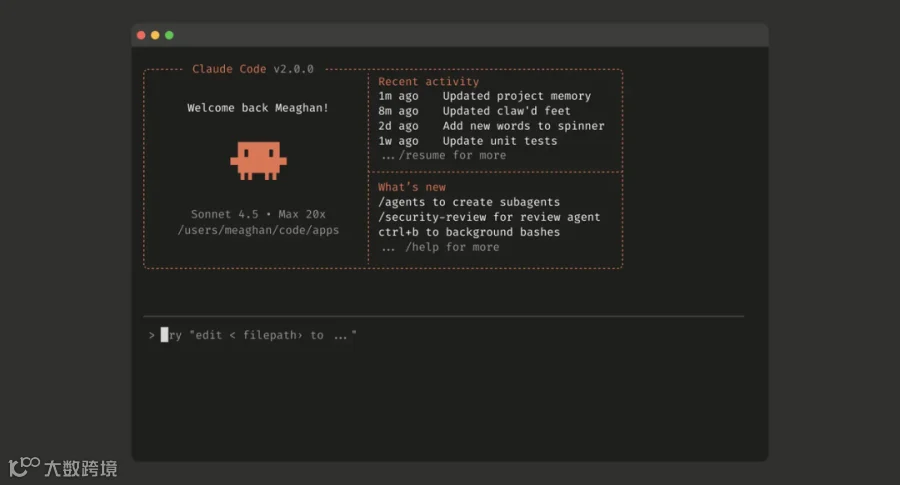Click the "Recent activity" heading
The height and width of the screenshot is (485, 900).
pos(428,82)
